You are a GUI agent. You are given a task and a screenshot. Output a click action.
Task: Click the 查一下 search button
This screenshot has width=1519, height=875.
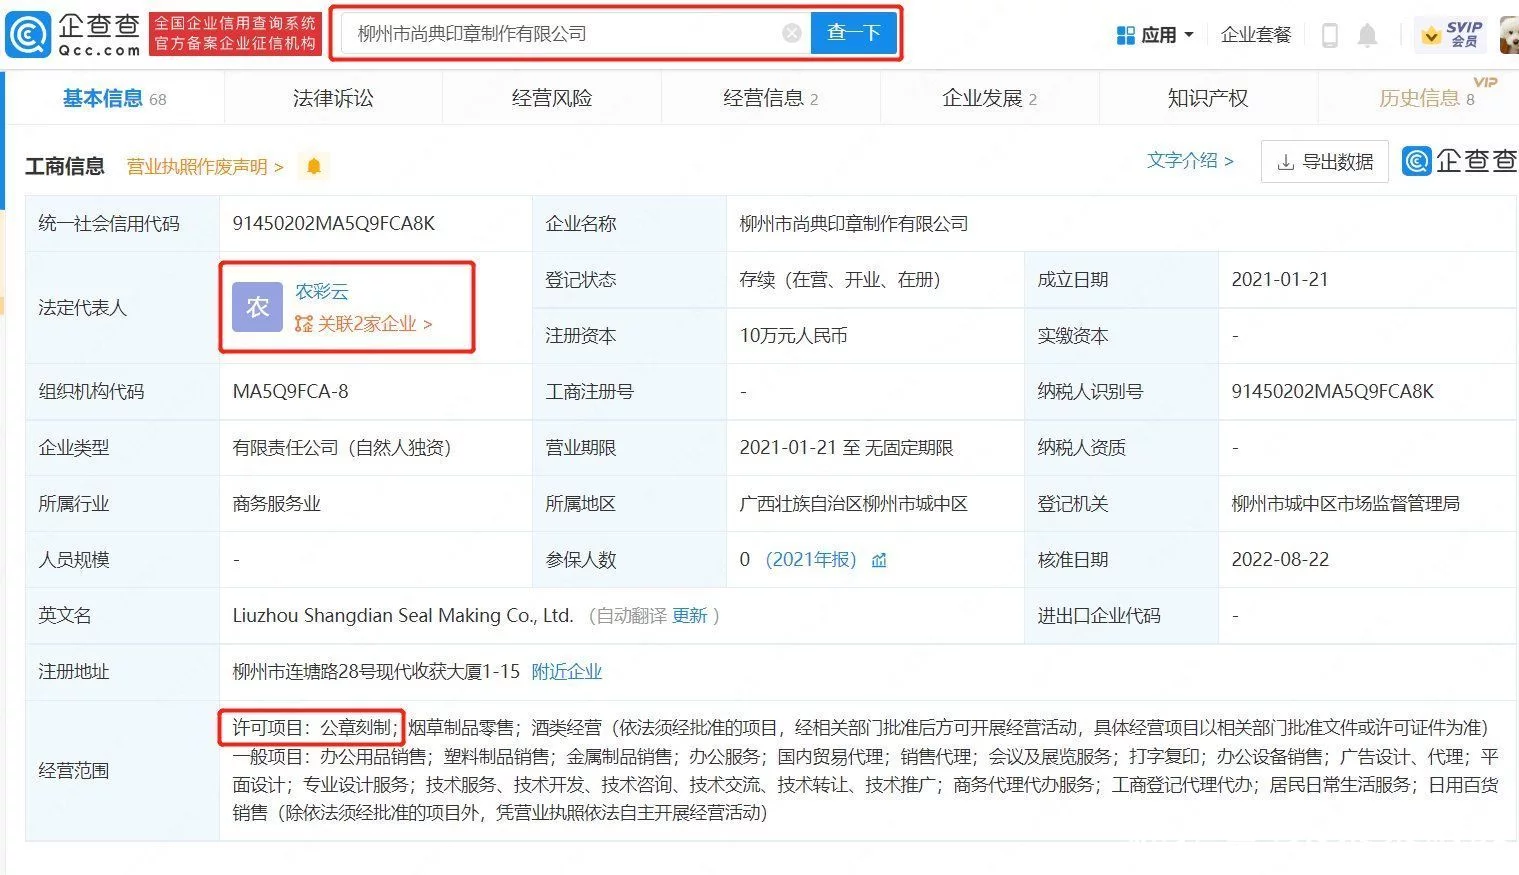click(854, 33)
